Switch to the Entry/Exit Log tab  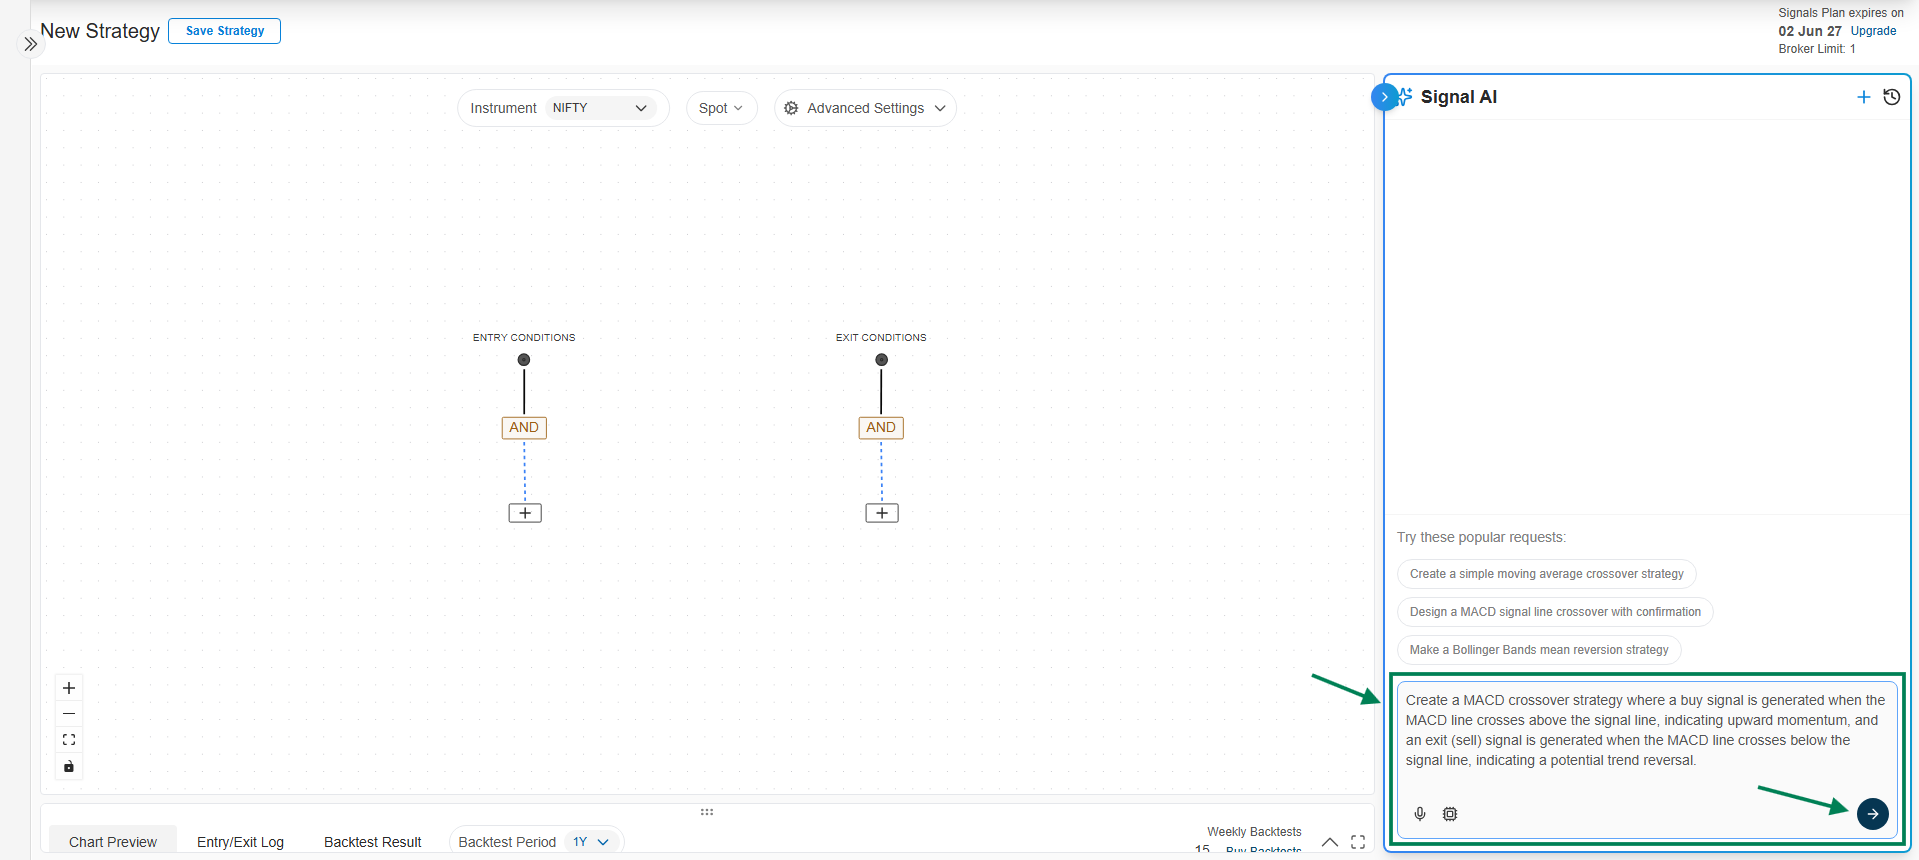[240, 842]
